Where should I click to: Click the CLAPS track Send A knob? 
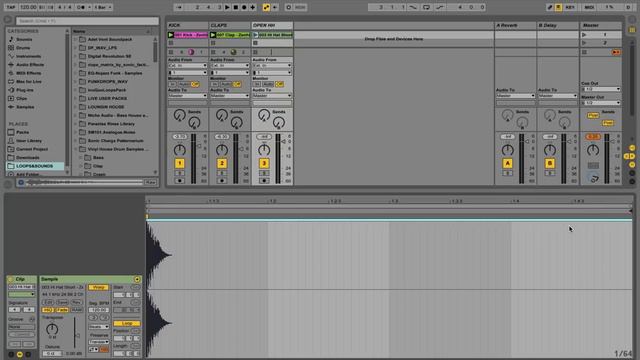coord(222,116)
